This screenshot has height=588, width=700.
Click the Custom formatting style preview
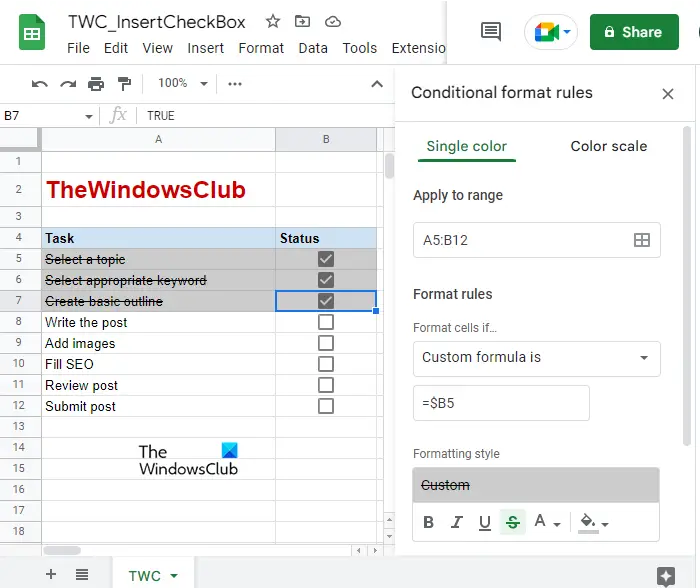536,485
